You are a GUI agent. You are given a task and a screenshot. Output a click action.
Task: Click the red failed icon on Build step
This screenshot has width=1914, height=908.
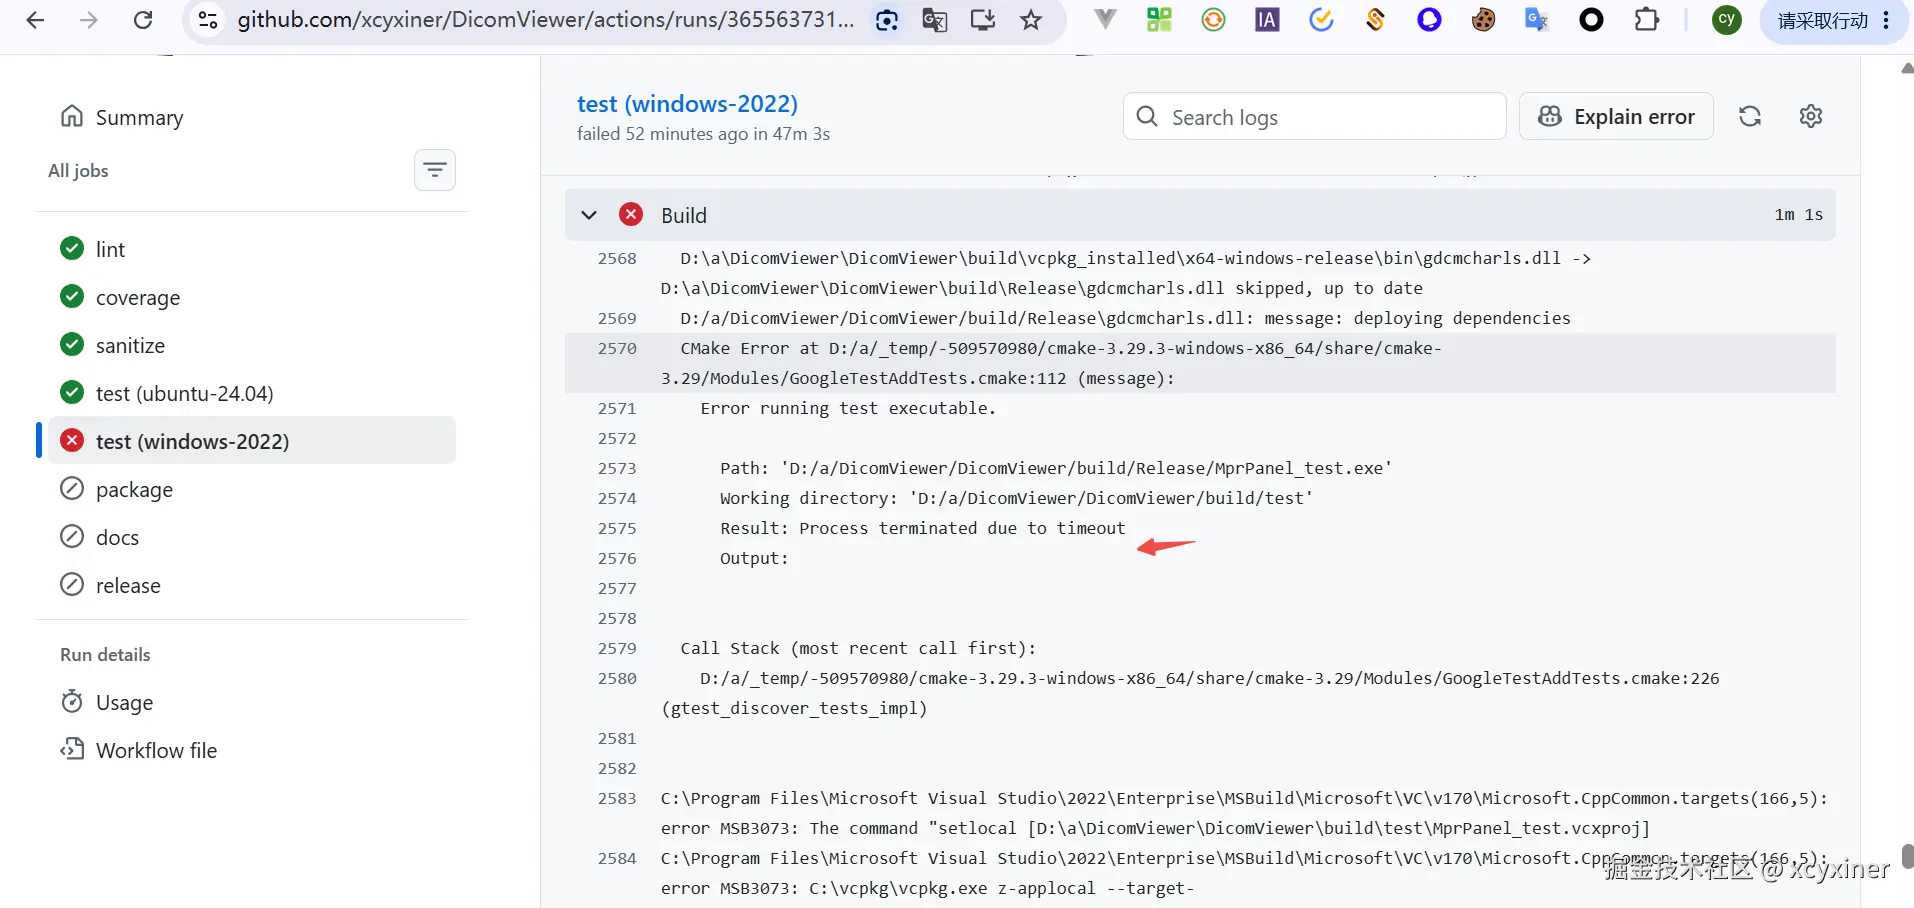[631, 215]
